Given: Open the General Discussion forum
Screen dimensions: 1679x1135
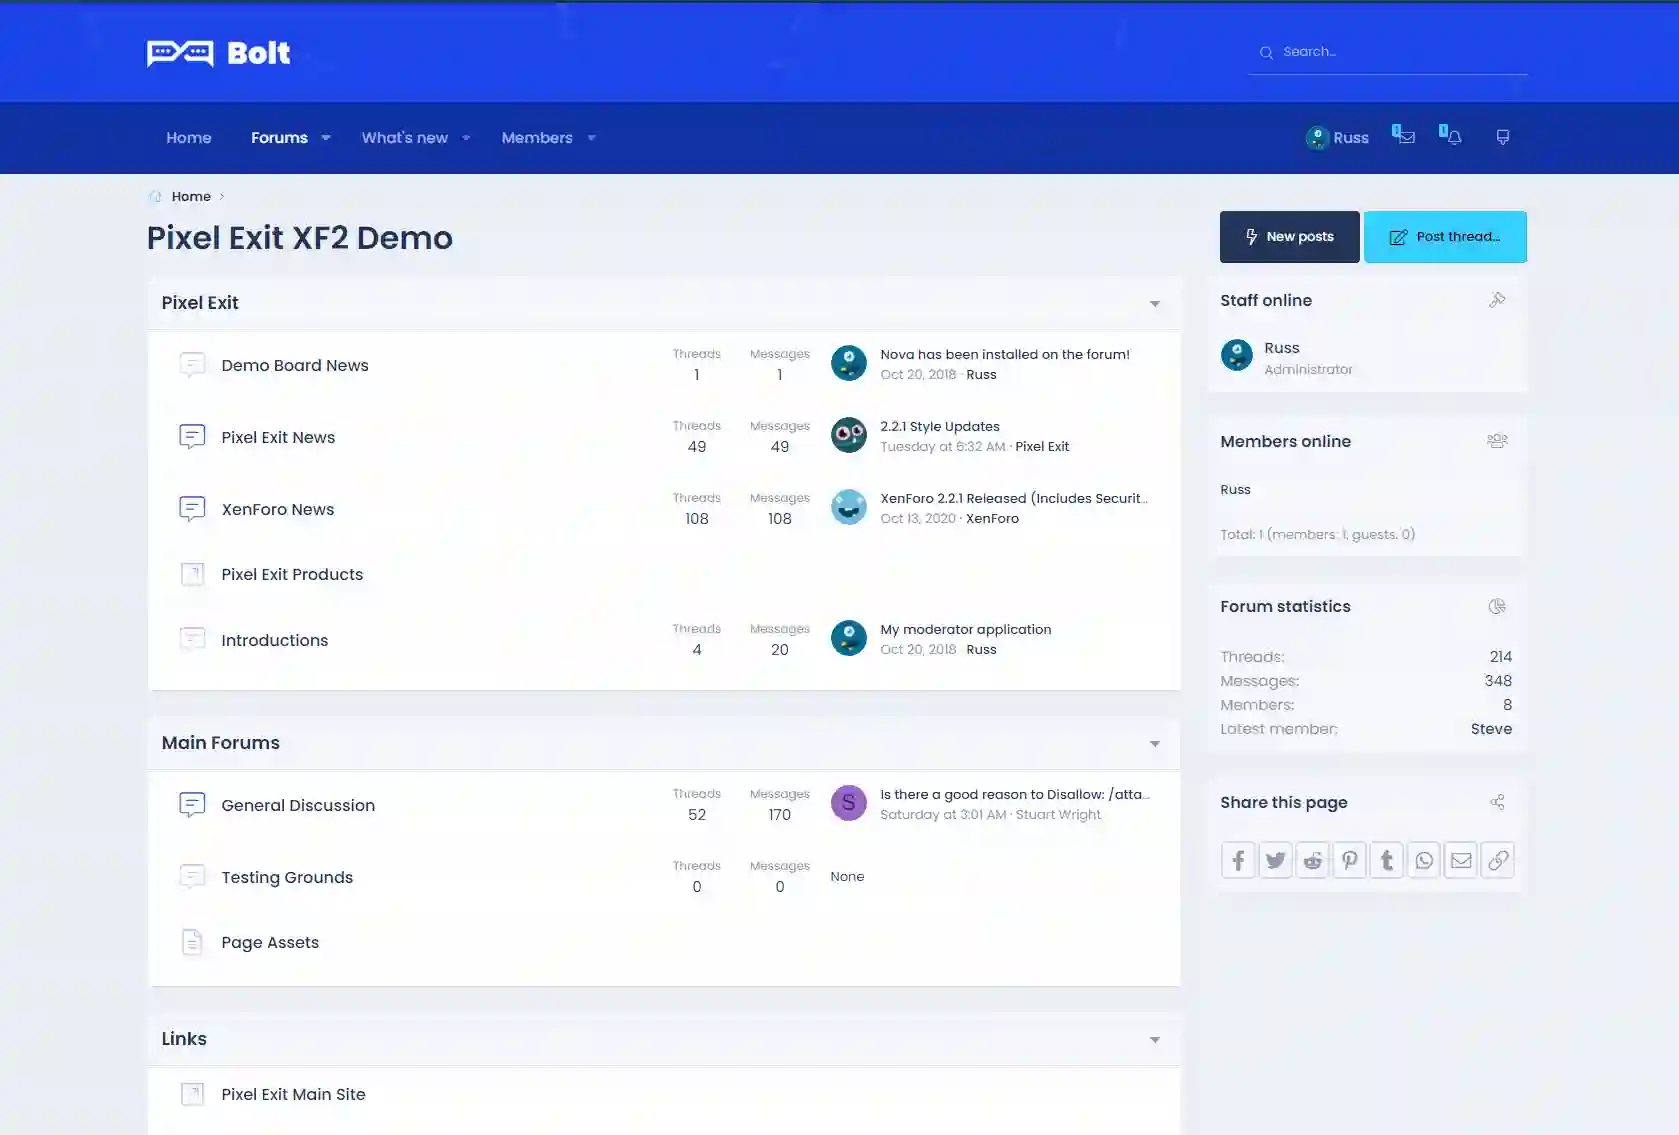Looking at the screenshot, I should pos(298,805).
